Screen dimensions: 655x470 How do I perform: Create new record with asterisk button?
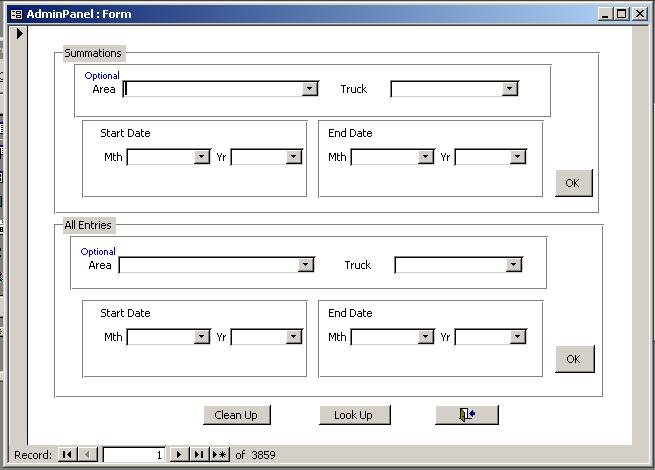(x=219, y=455)
